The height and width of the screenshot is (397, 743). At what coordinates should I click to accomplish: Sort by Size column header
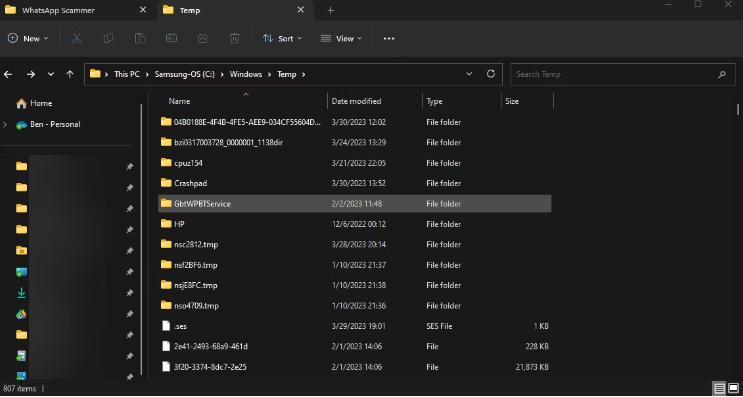point(512,101)
